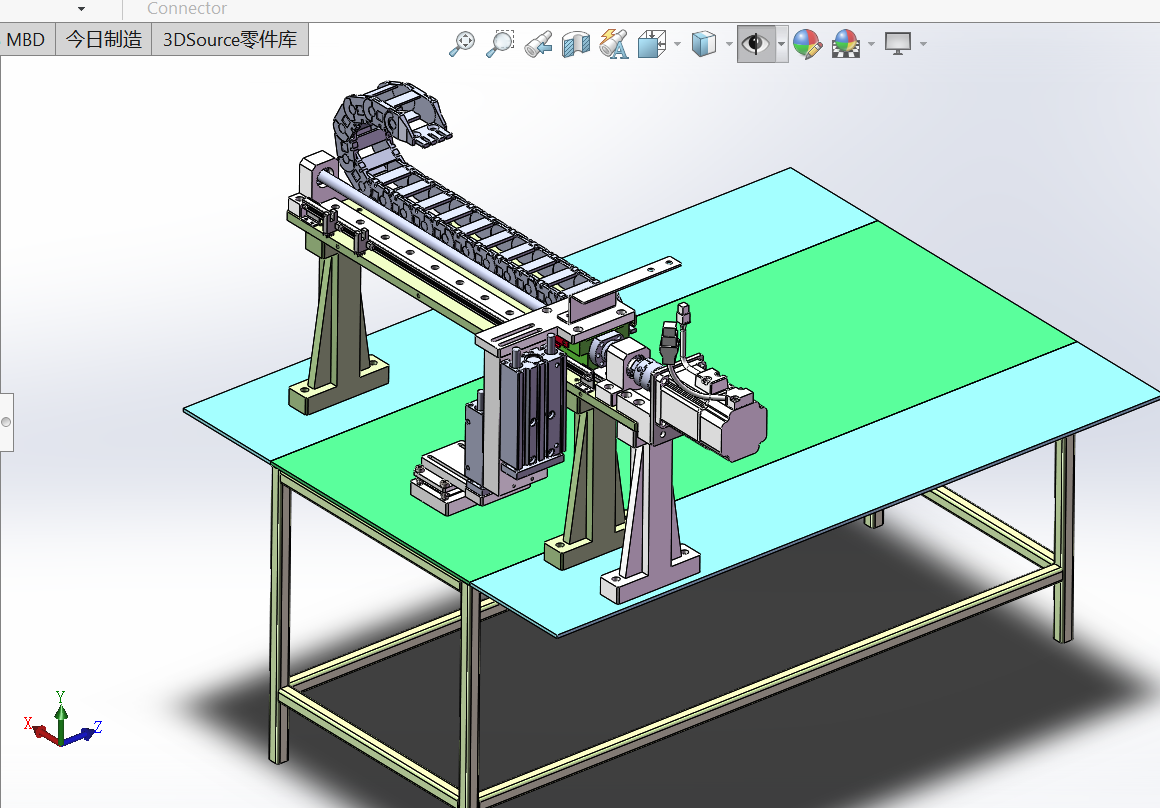Click the red X axis of the triad

(41, 731)
